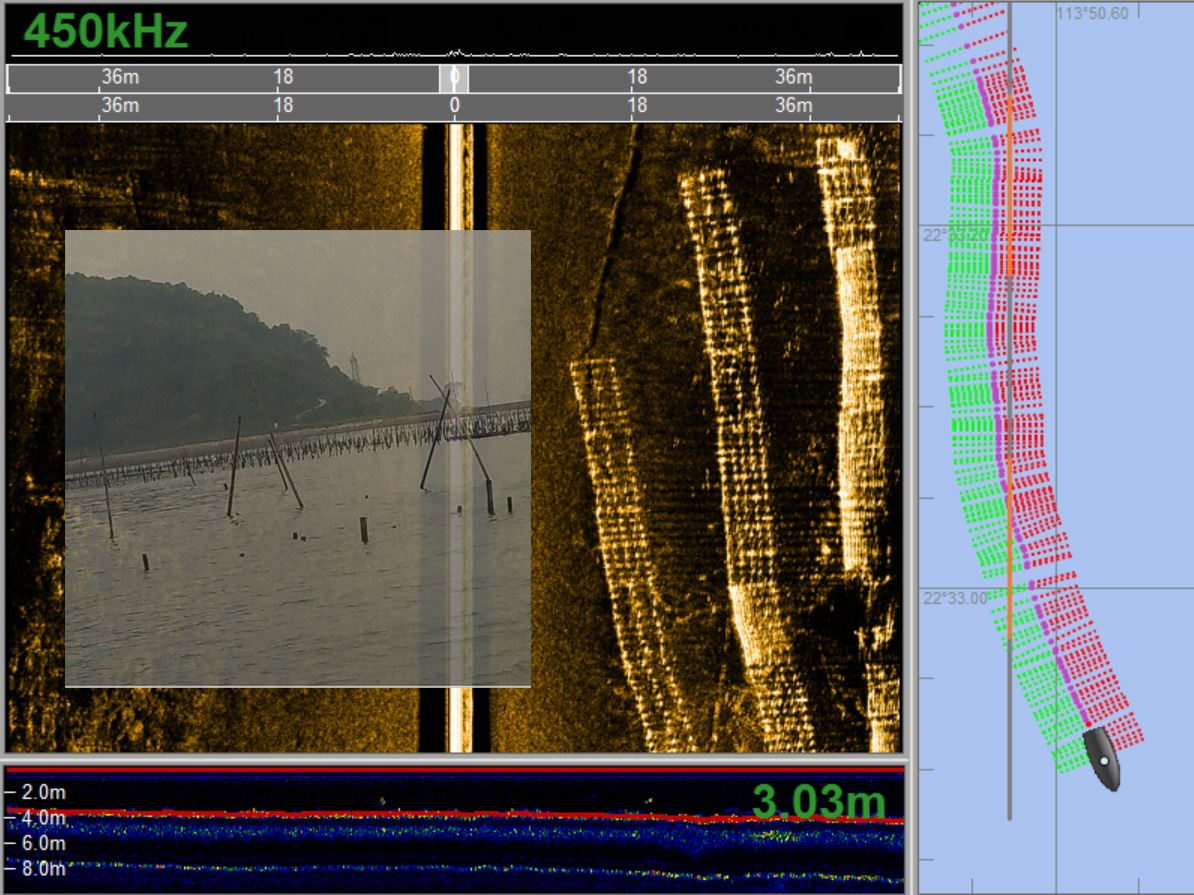Click the boat icon on the map

coord(1102,759)
